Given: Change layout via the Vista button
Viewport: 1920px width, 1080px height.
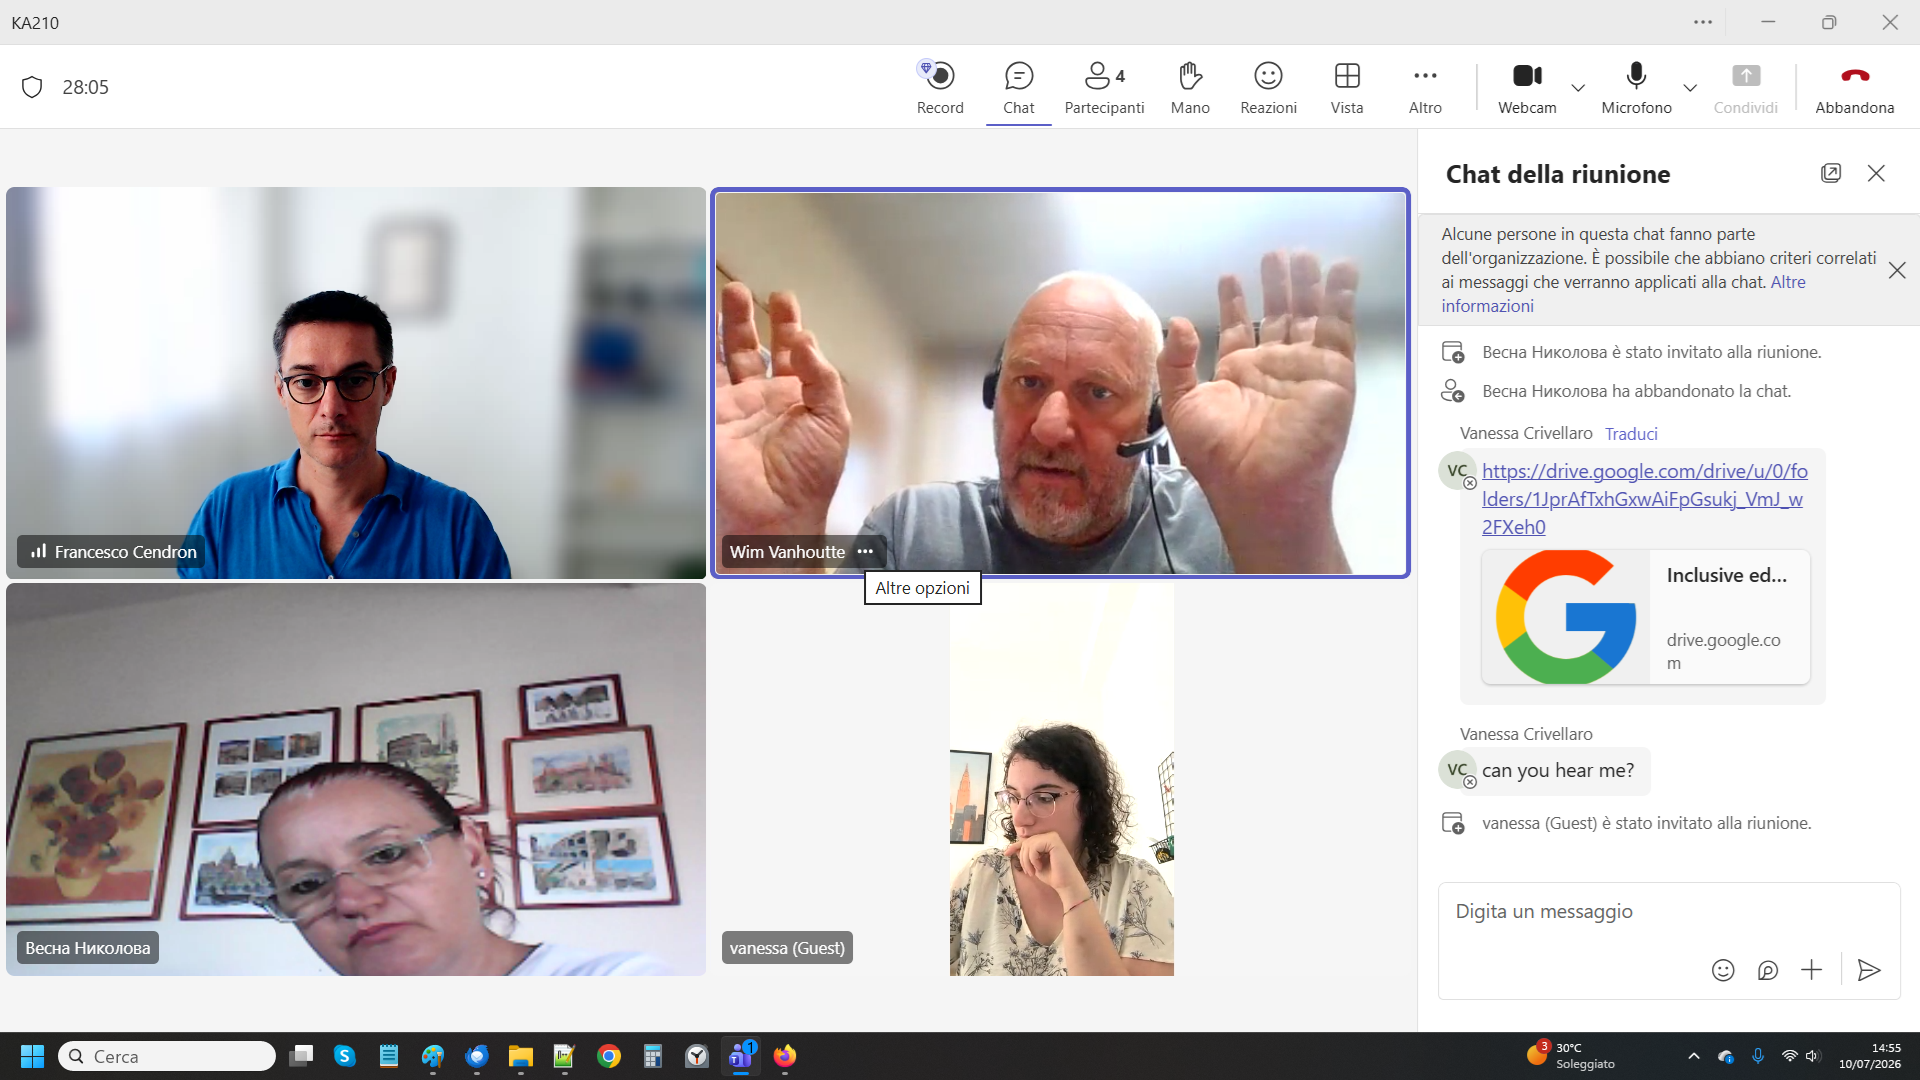Looking at the screenshot, I should [x=1347, y=87].
